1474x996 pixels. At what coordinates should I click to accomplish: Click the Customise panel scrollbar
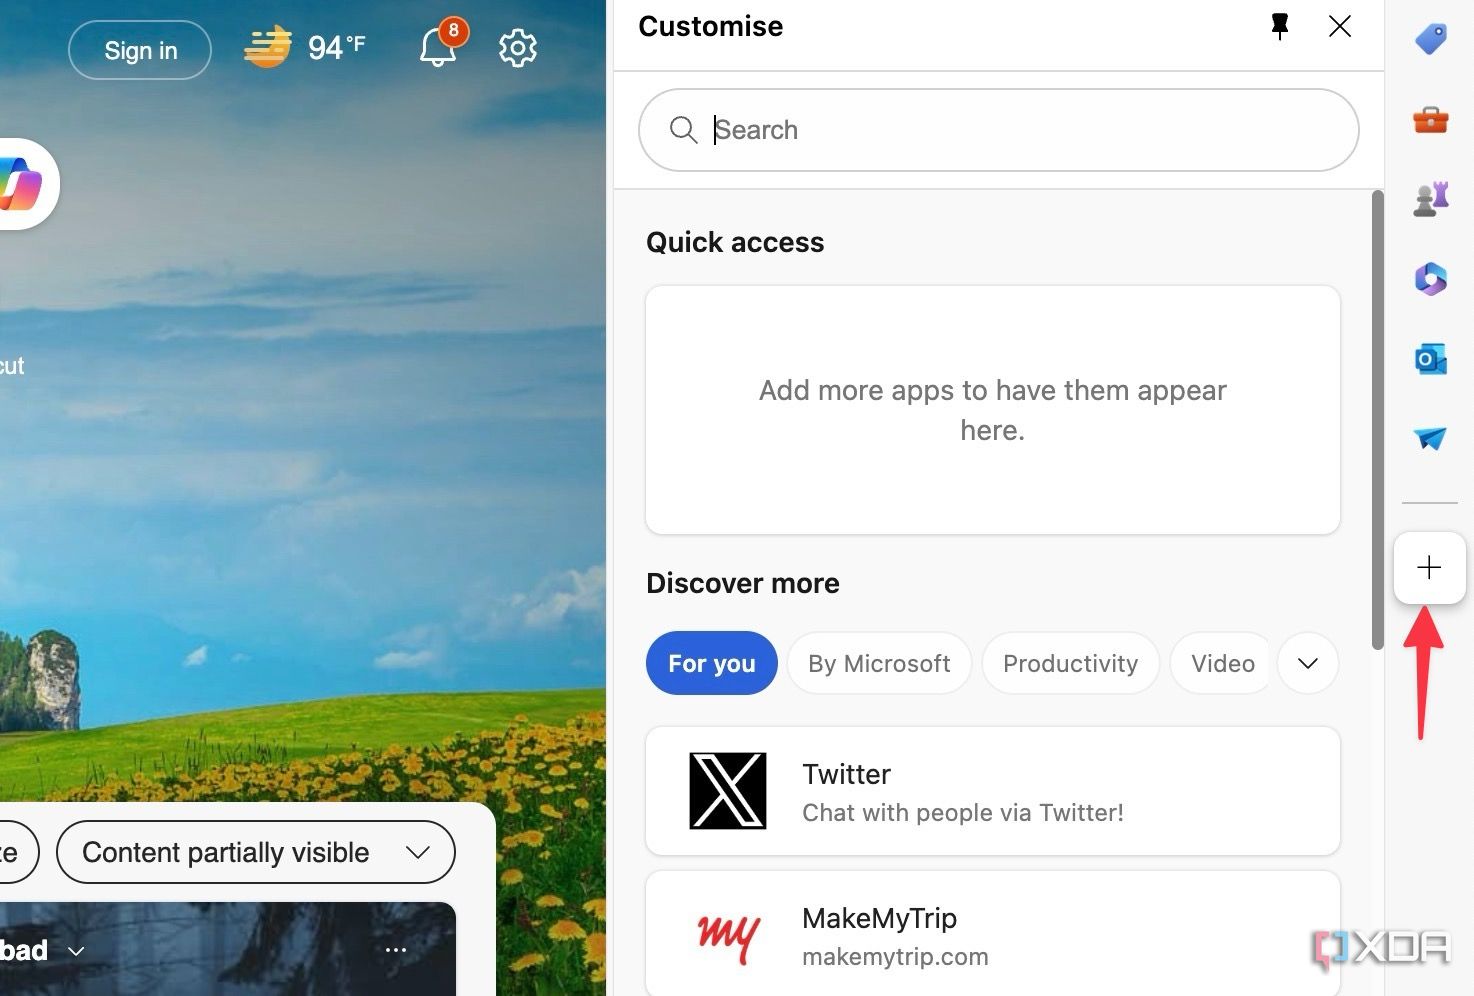coord(1377,420)
